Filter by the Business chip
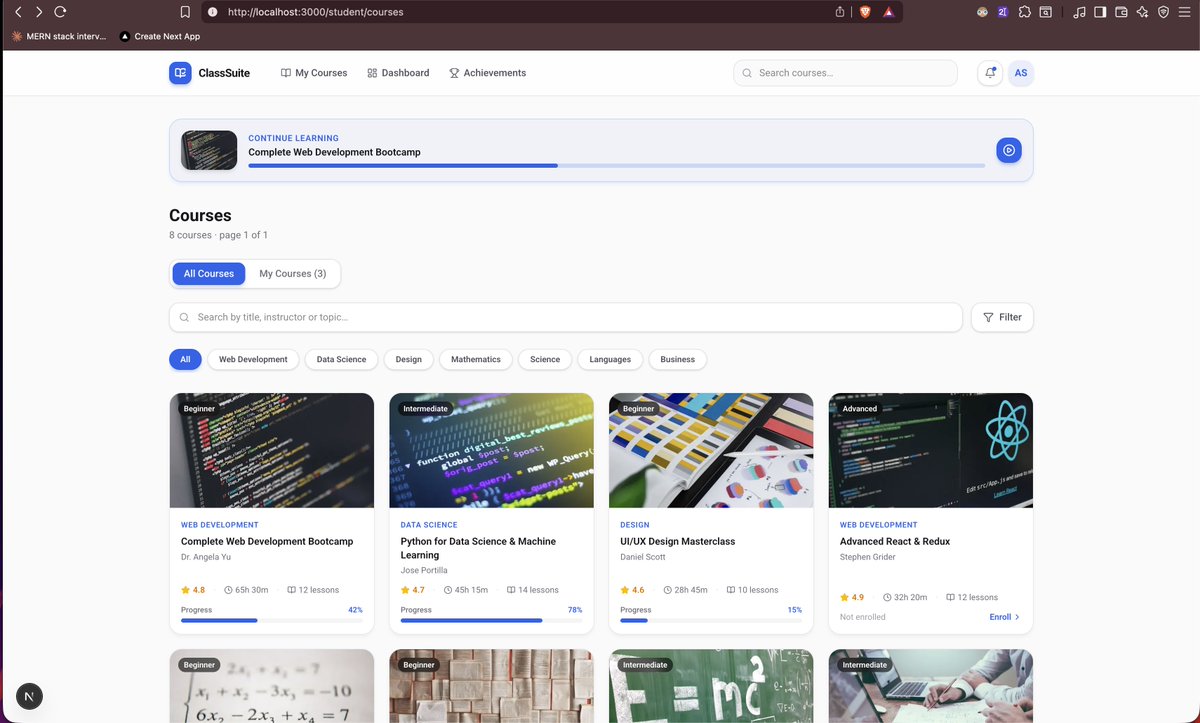 click(x=677, y=359)
